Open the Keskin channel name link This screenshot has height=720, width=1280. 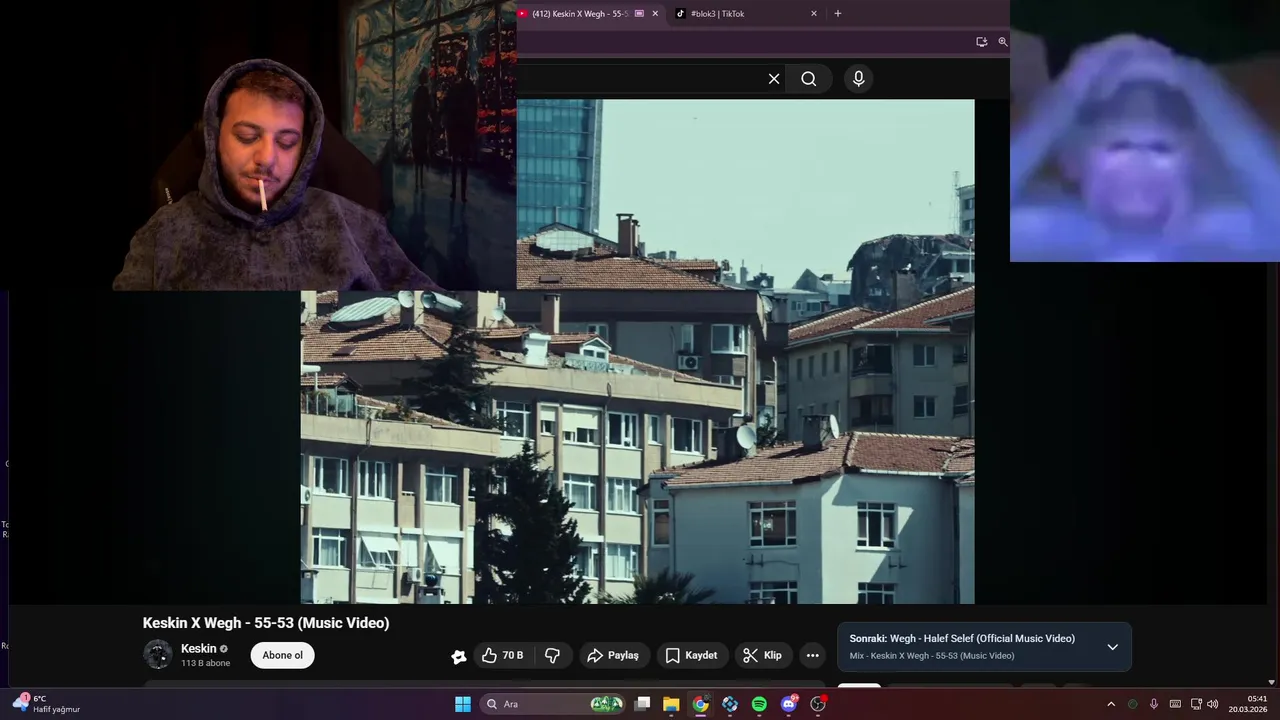(198, 649)
